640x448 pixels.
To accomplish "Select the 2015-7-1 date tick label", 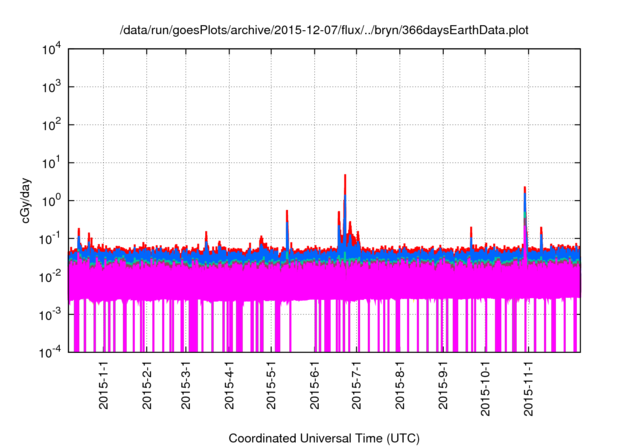I will click(356, 385).
